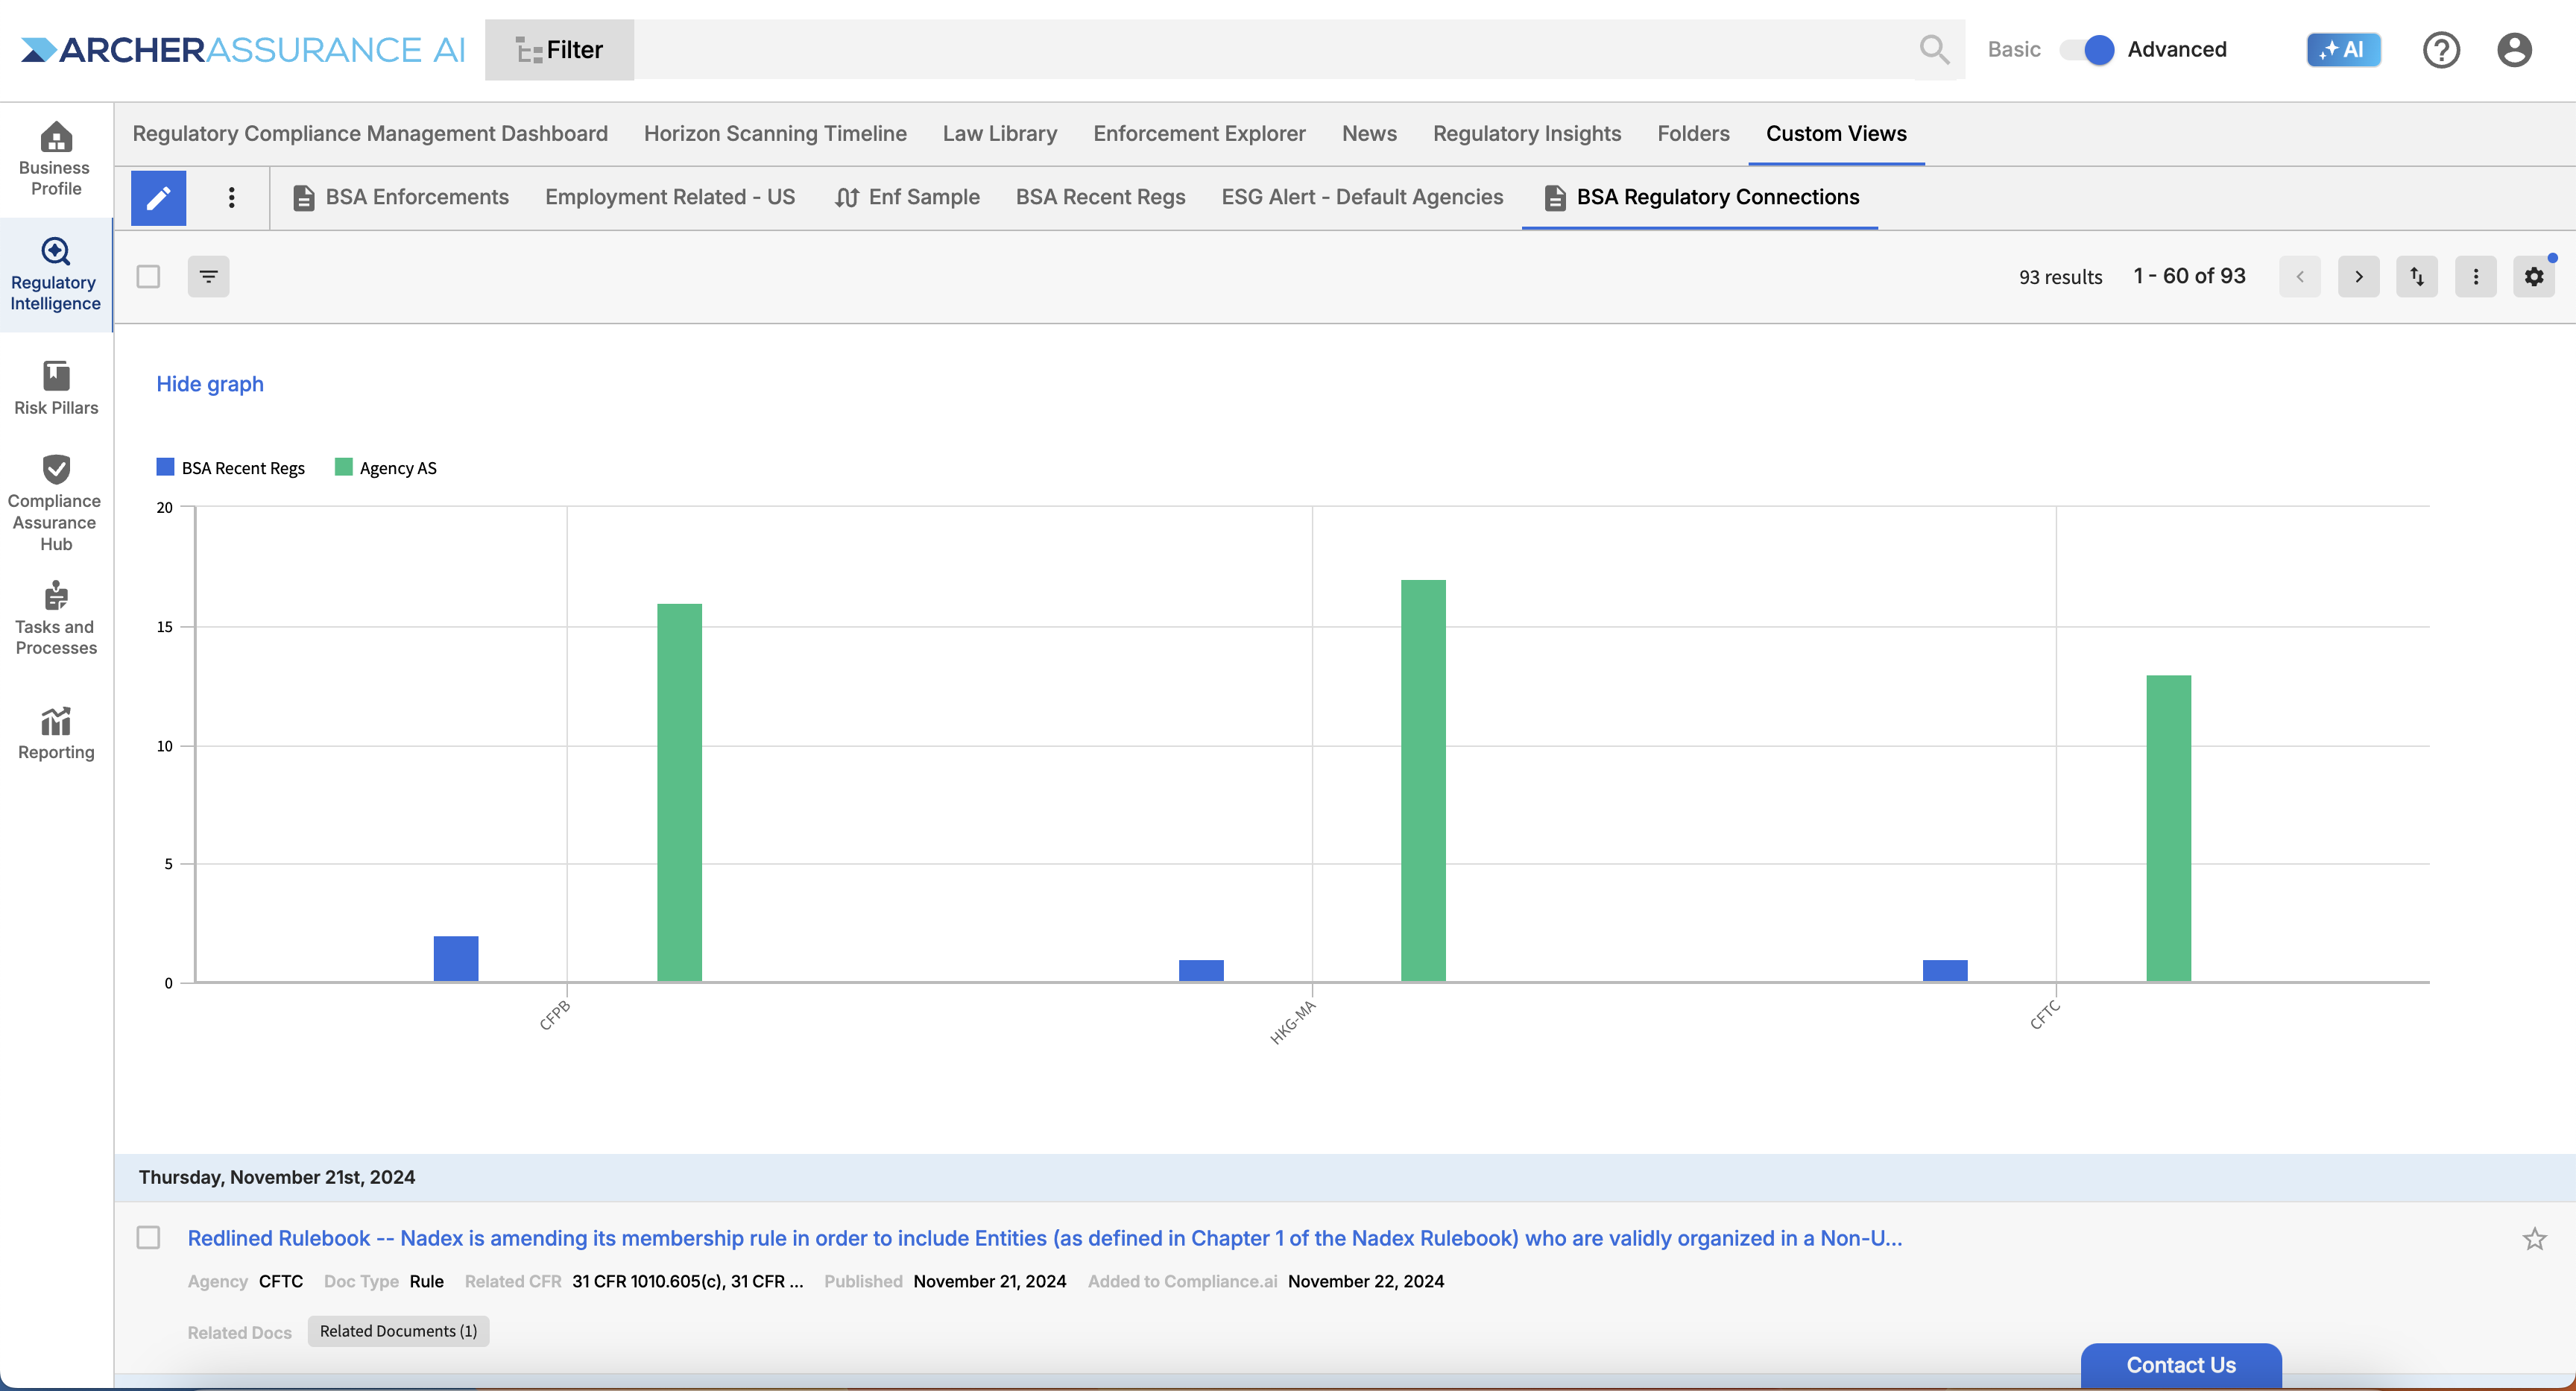Go to Compliance Assurance Hub

(x=55, y=503)
